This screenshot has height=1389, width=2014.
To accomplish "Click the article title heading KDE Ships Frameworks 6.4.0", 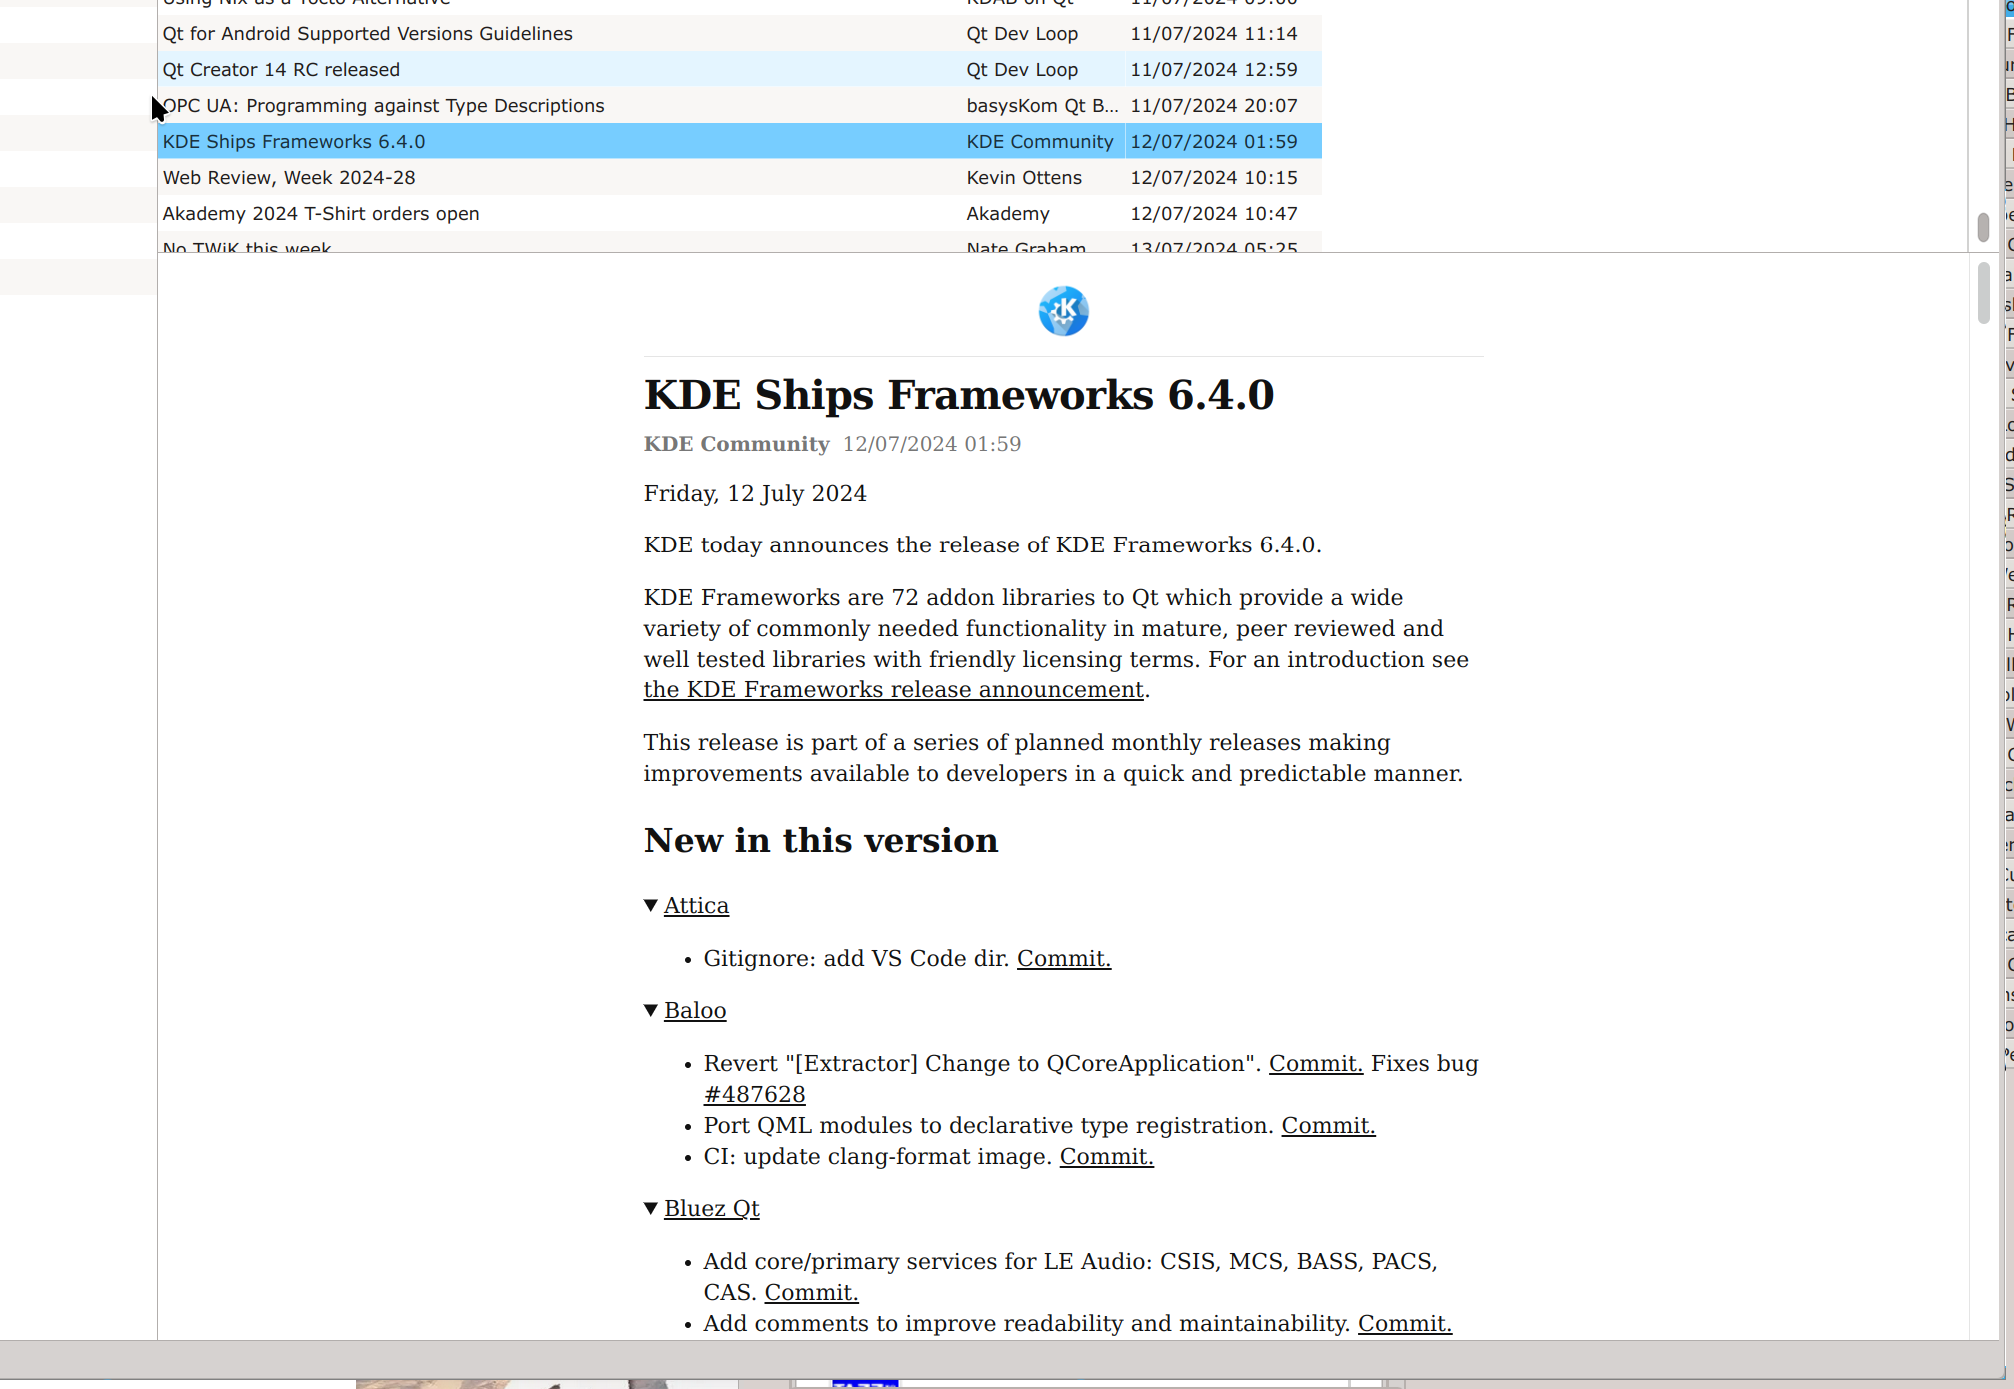I will pos(958,395).
